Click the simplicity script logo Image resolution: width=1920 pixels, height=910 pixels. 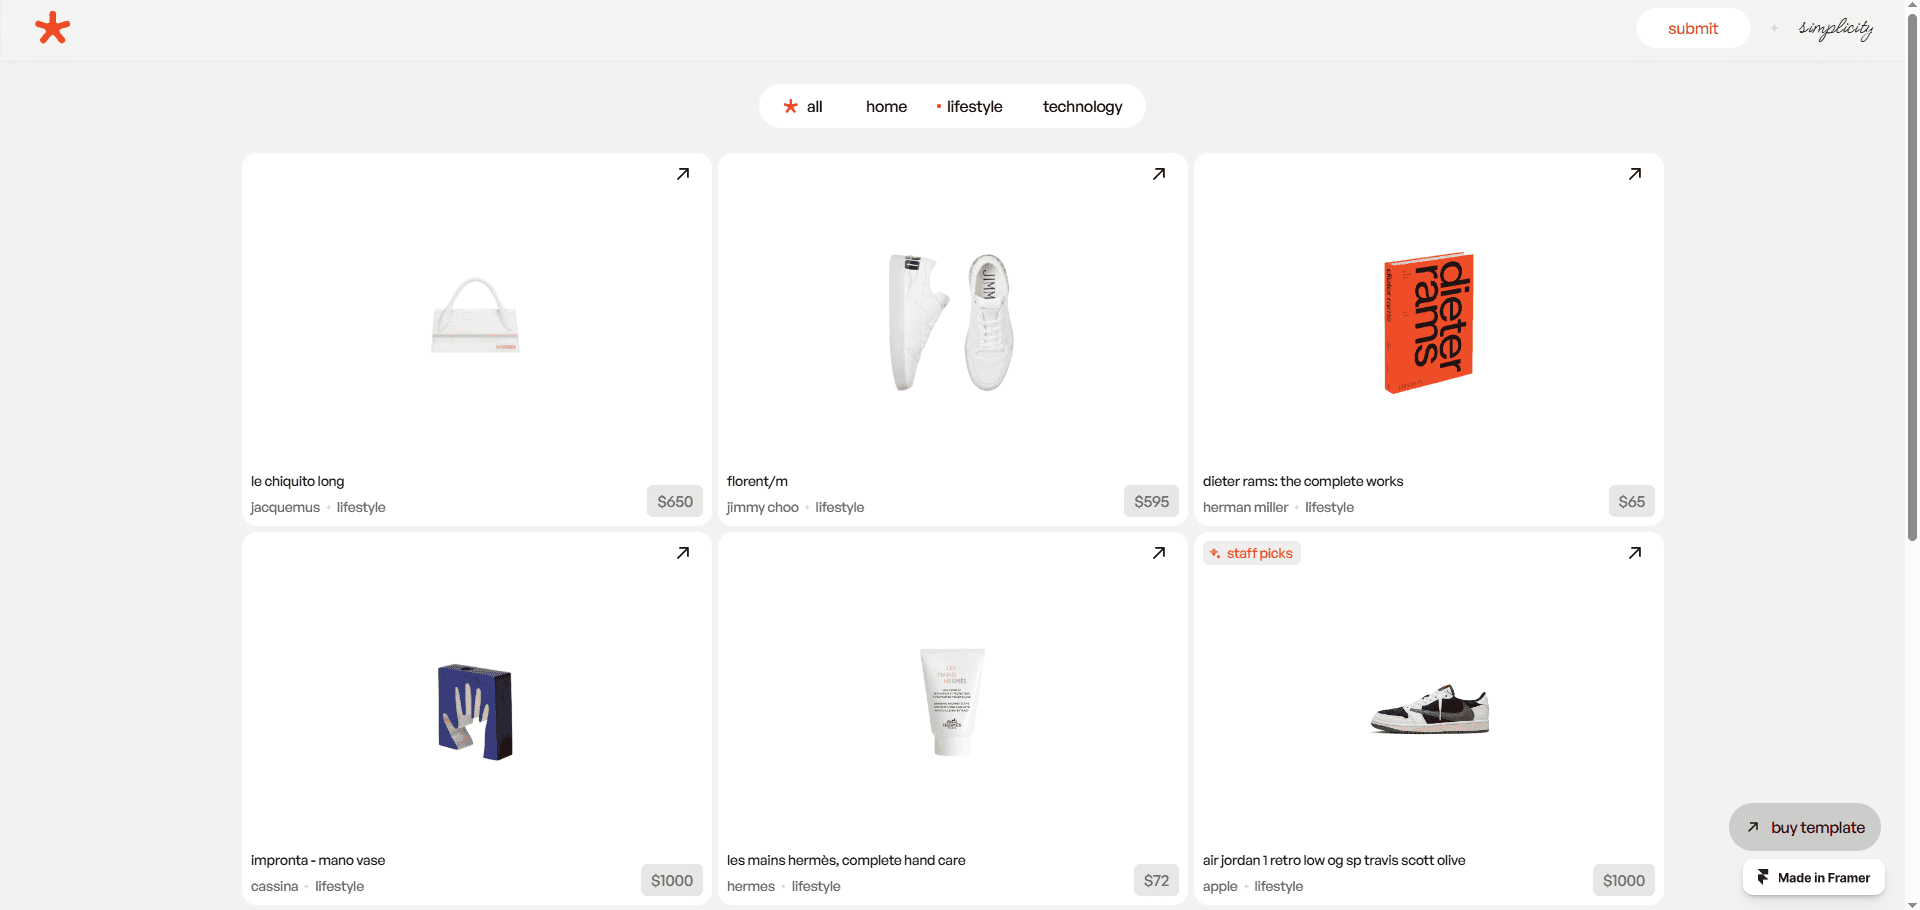point(1836,28)
